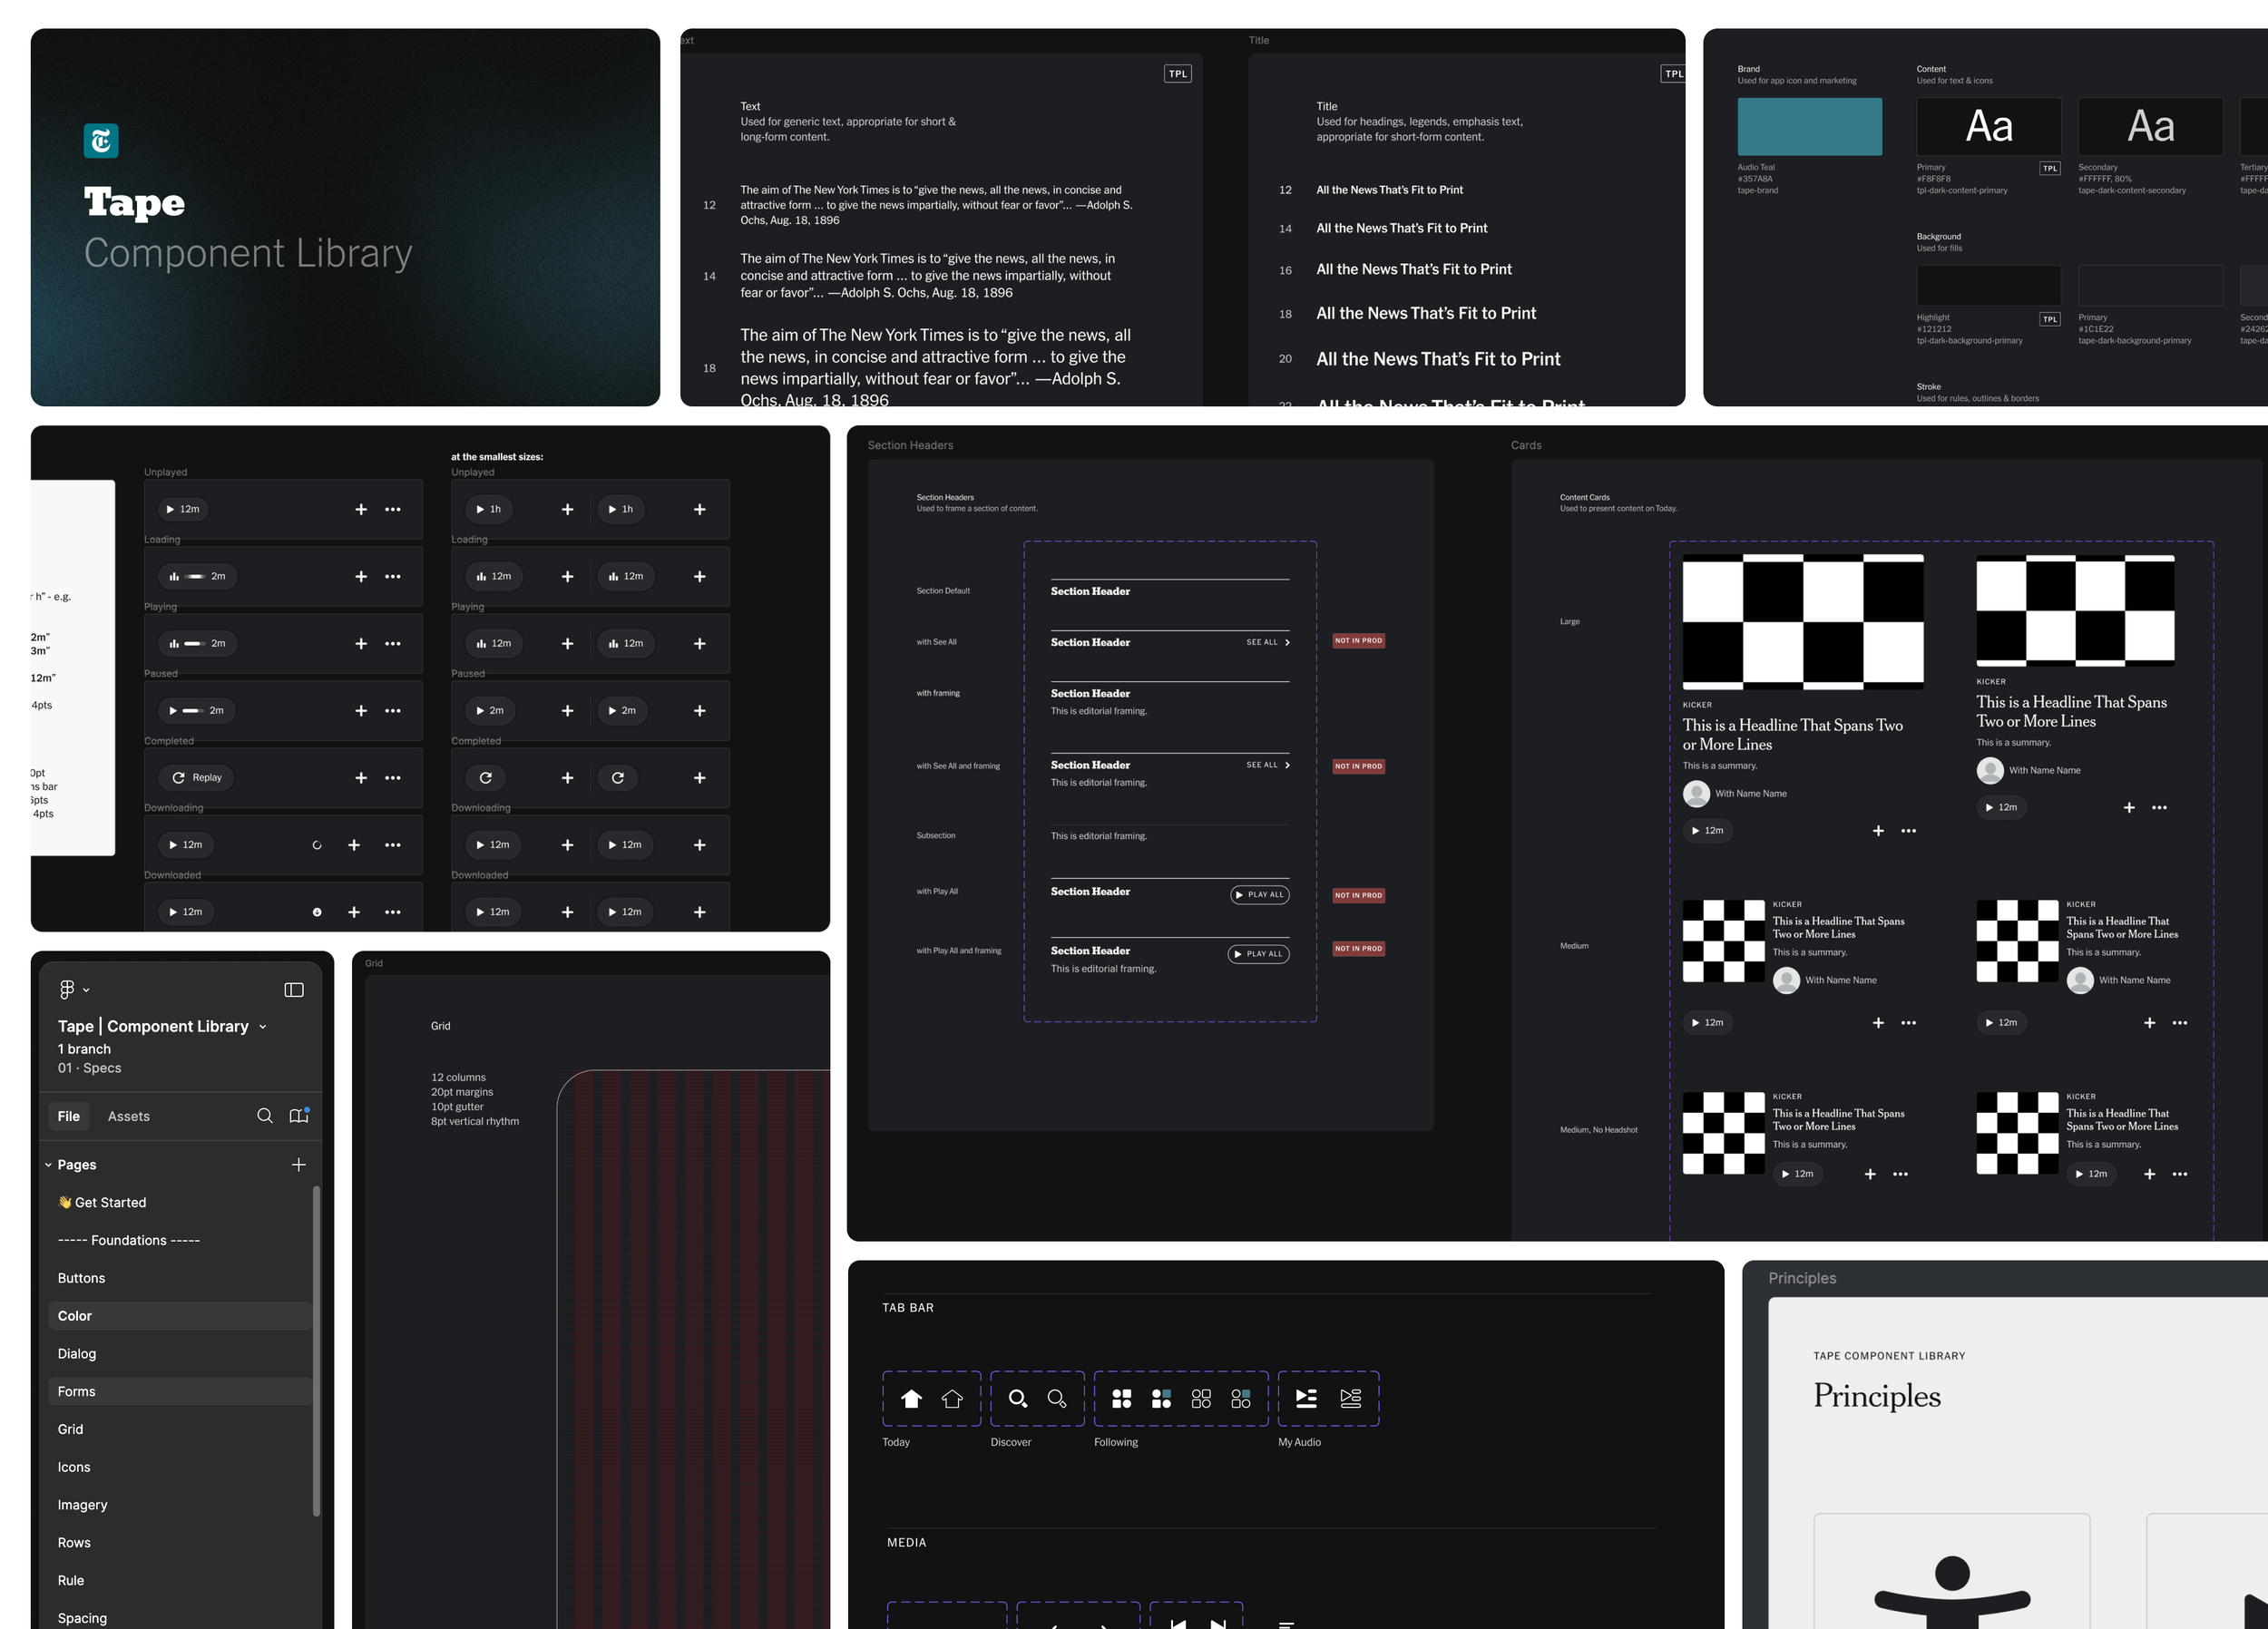Image resolution: width=2268 pixels, height=1629 pixels.
Task: Click the outlined magnifier icon under Discover
Action: (x=1056, y=1398)
